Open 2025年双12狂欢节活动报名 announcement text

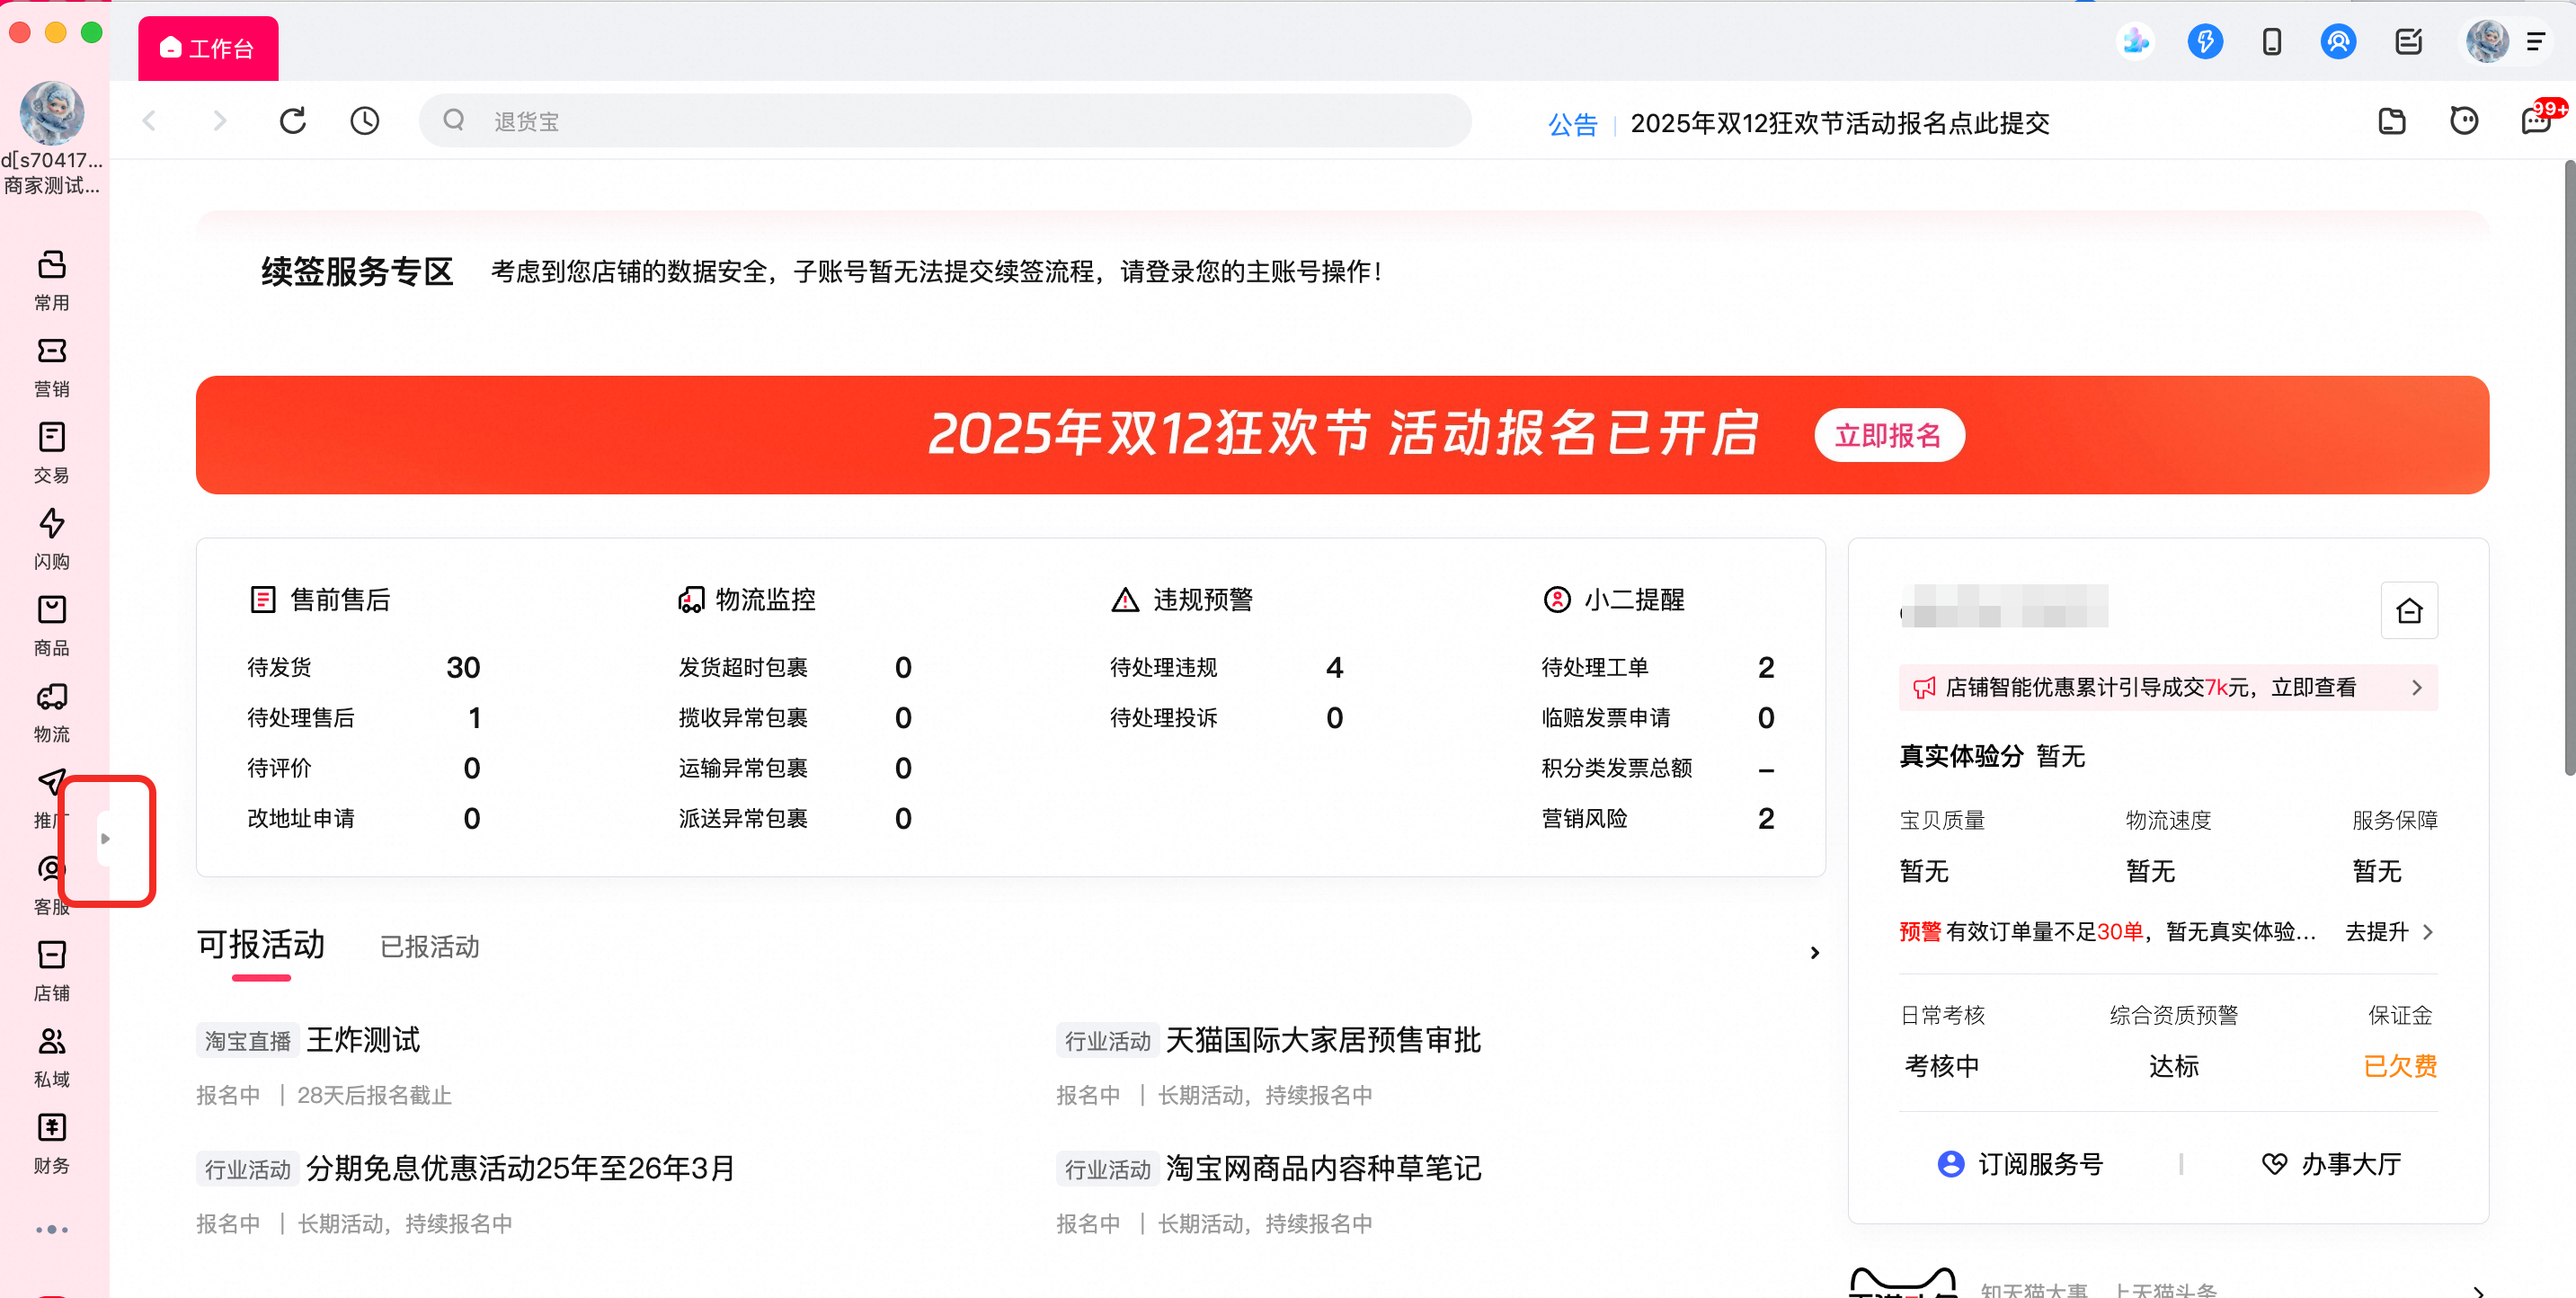[x=1839, y=124]
